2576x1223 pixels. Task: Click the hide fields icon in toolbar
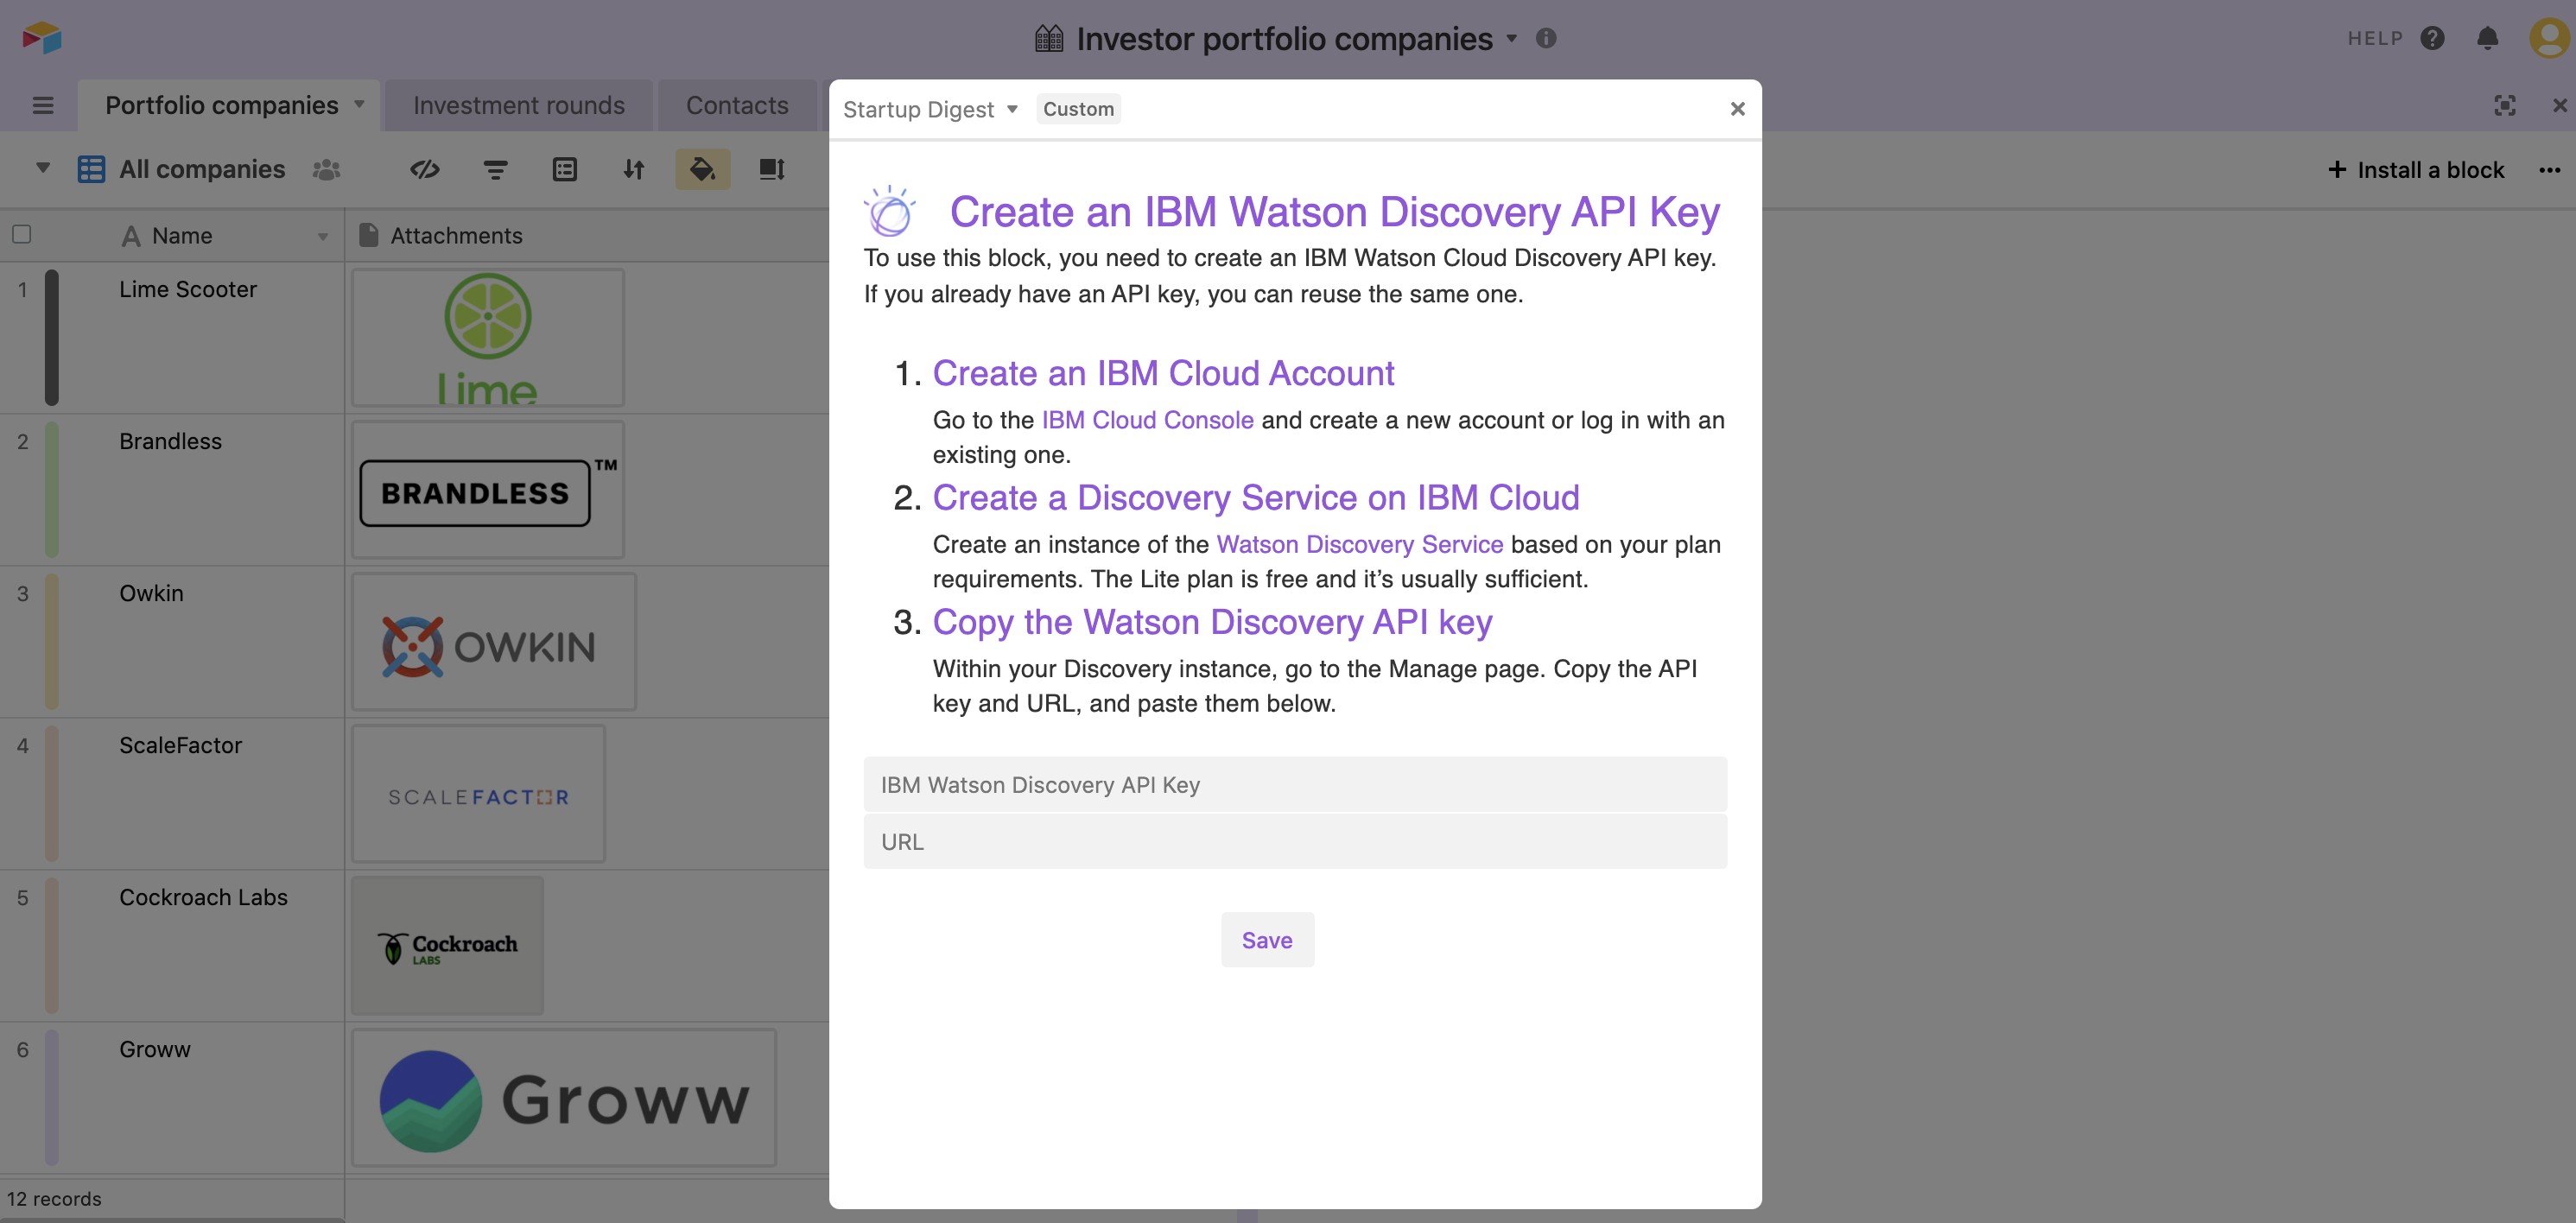point(425,170)
